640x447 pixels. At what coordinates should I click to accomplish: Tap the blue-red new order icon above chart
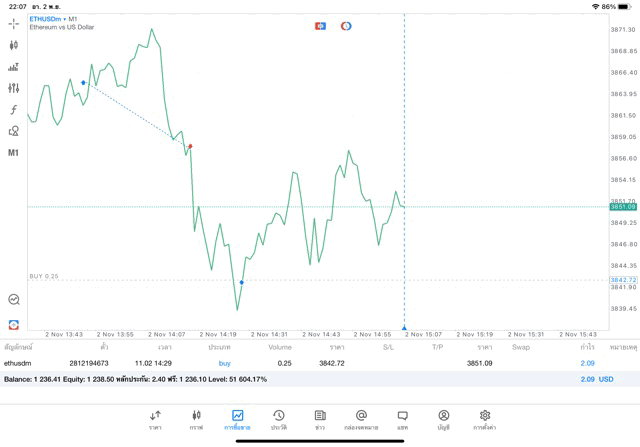coord(320,26)
